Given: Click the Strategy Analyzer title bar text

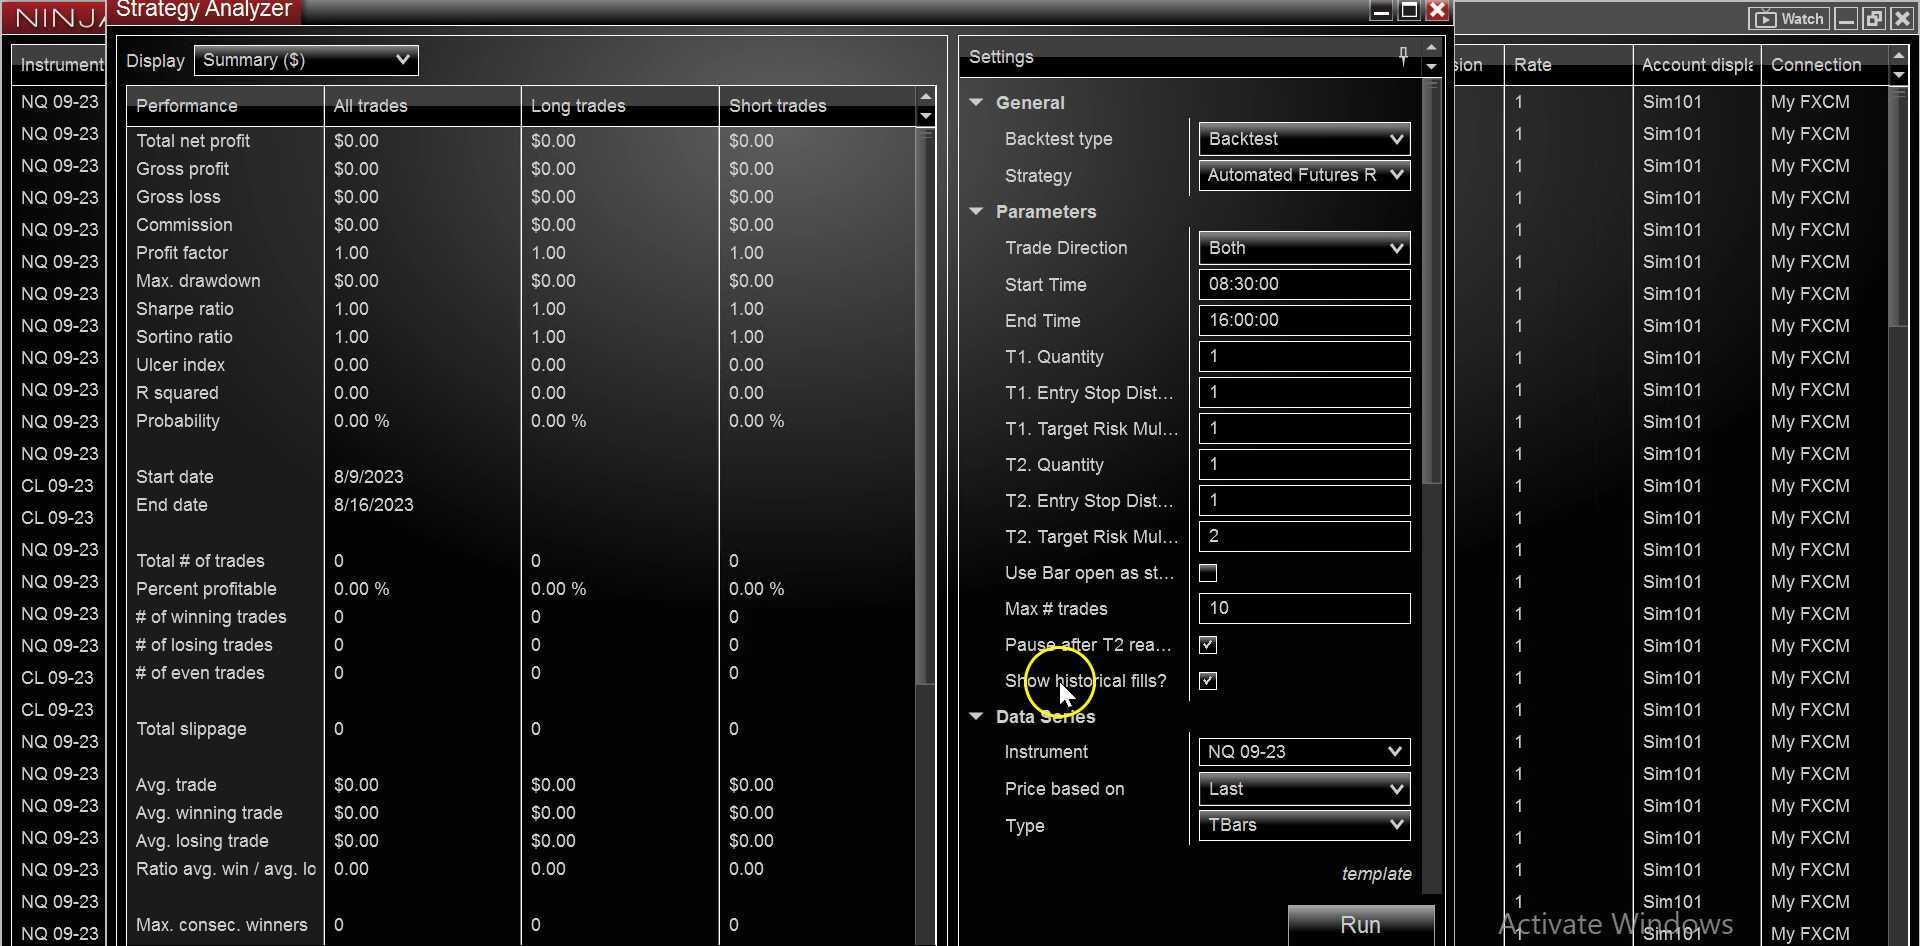Looking at the screenshot, I should point(204,10).
